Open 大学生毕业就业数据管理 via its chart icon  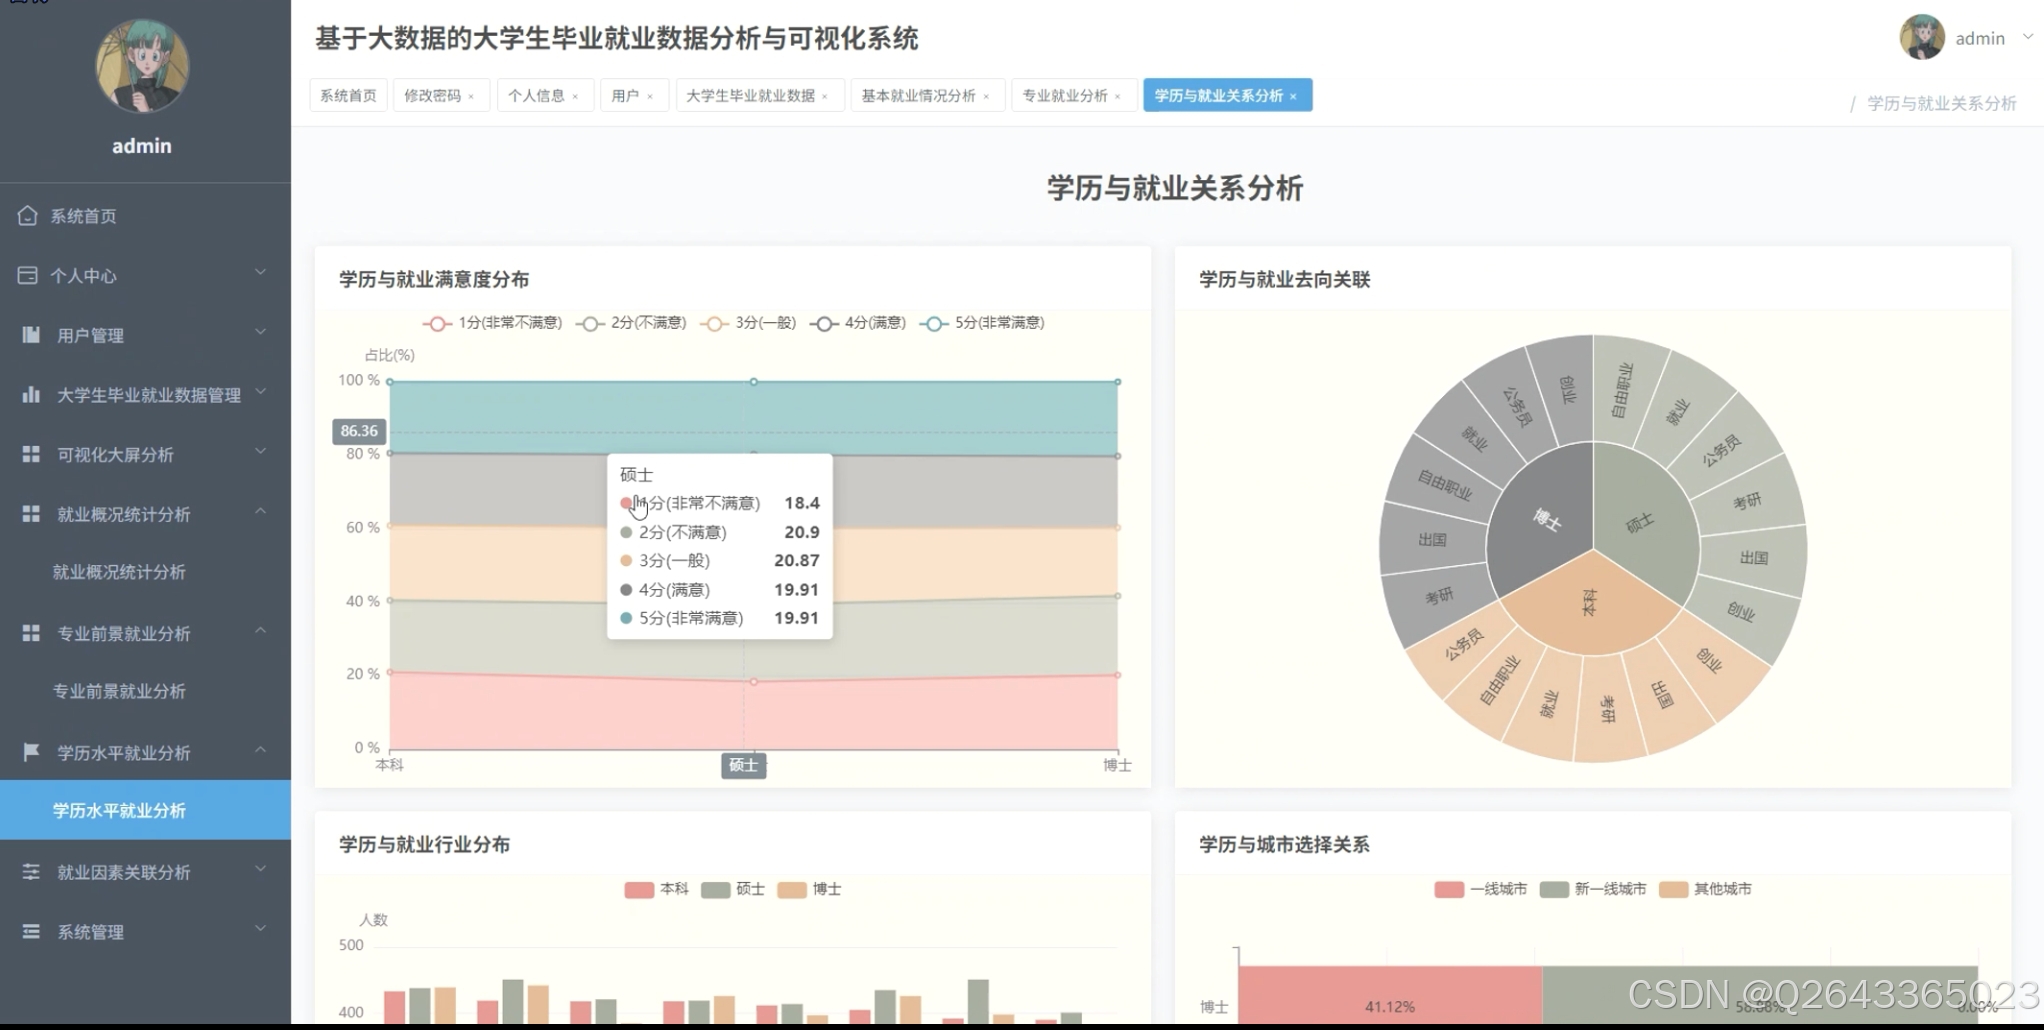coord(28,394)
